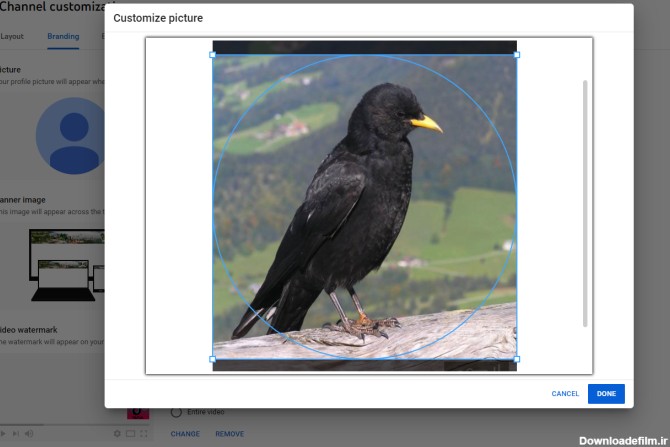Click the fullscreen icon in preview

pos(144,434)
